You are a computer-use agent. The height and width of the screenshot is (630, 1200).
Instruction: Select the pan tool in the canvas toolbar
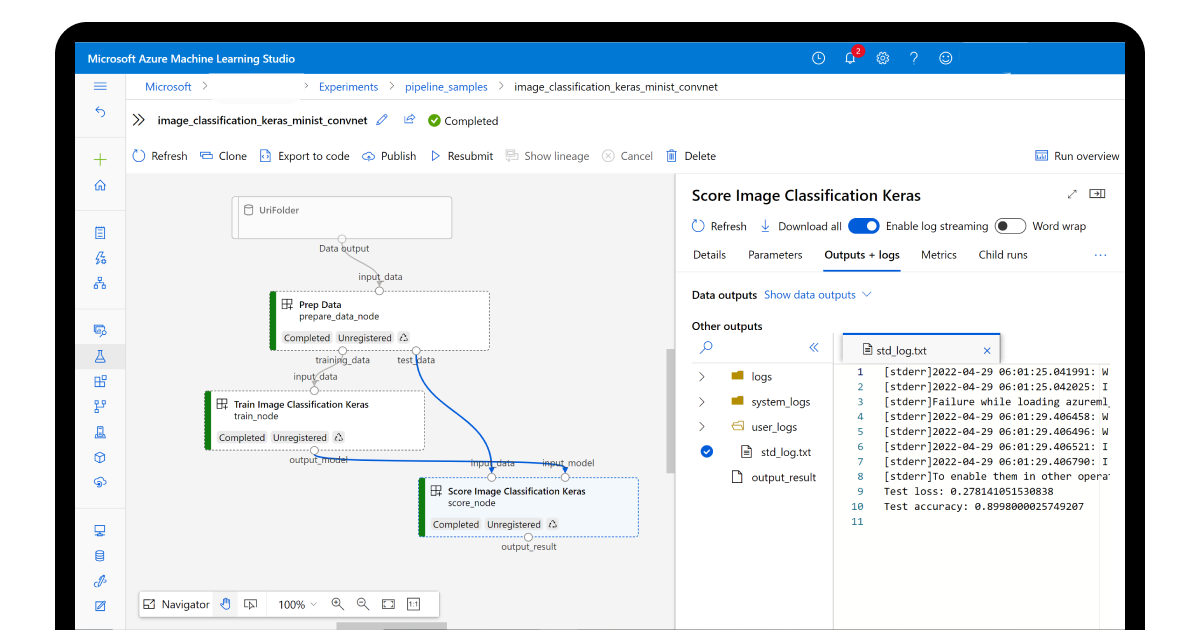pyautogui.click(x=225, y=604)
